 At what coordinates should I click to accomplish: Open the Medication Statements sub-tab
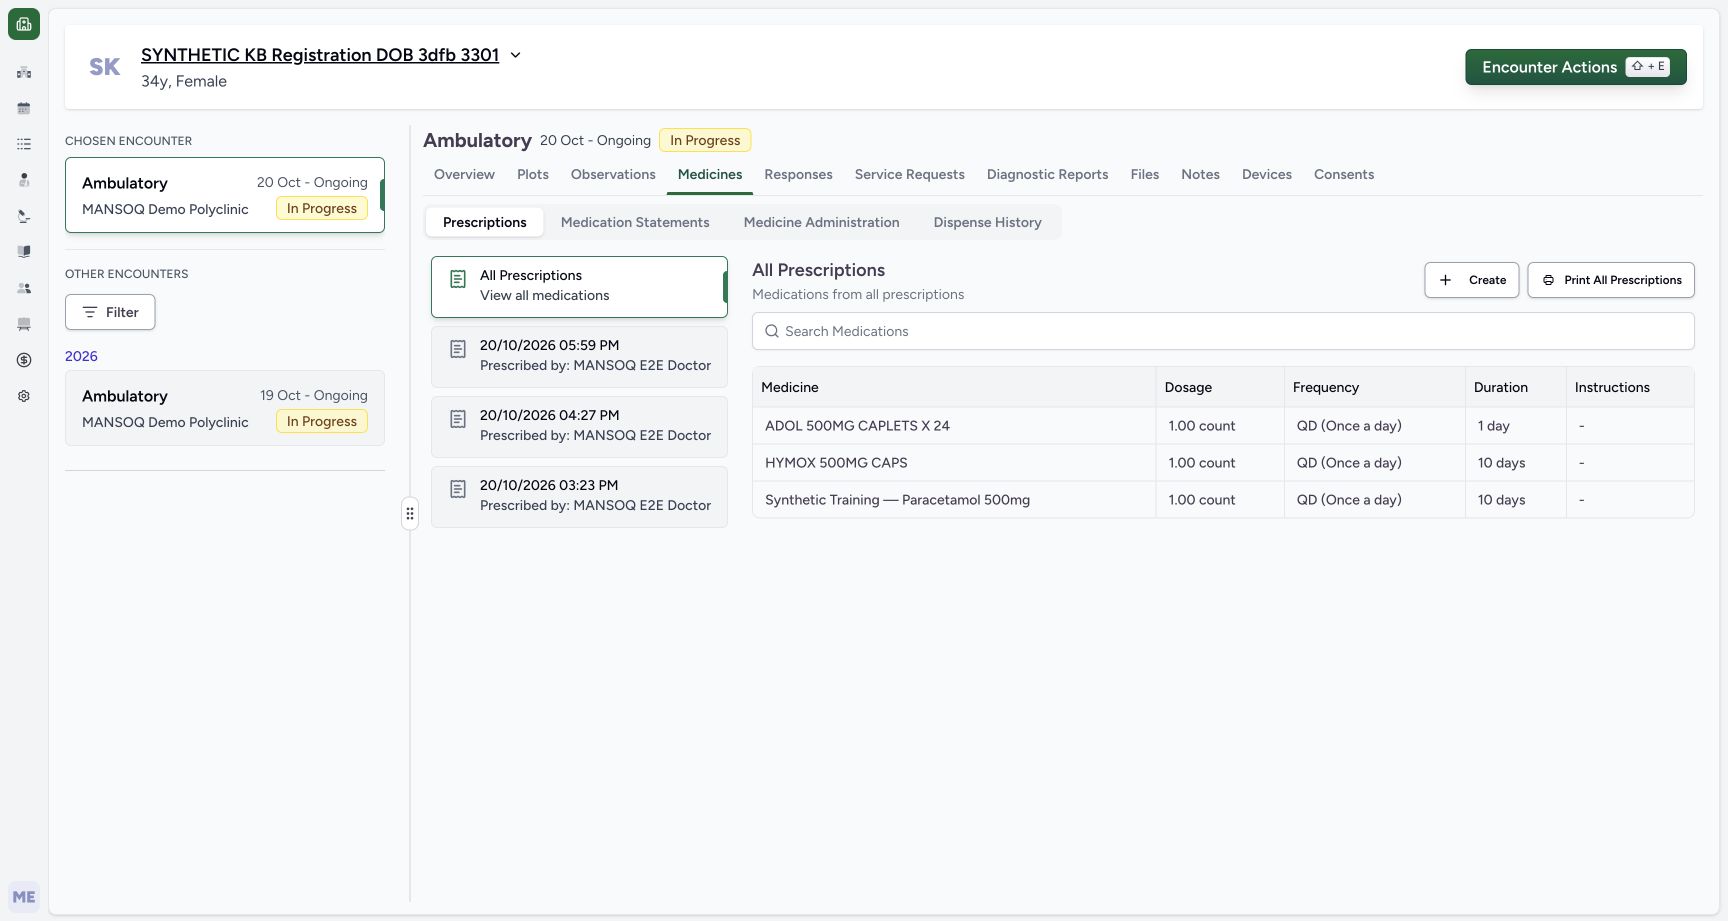[635, 222]
